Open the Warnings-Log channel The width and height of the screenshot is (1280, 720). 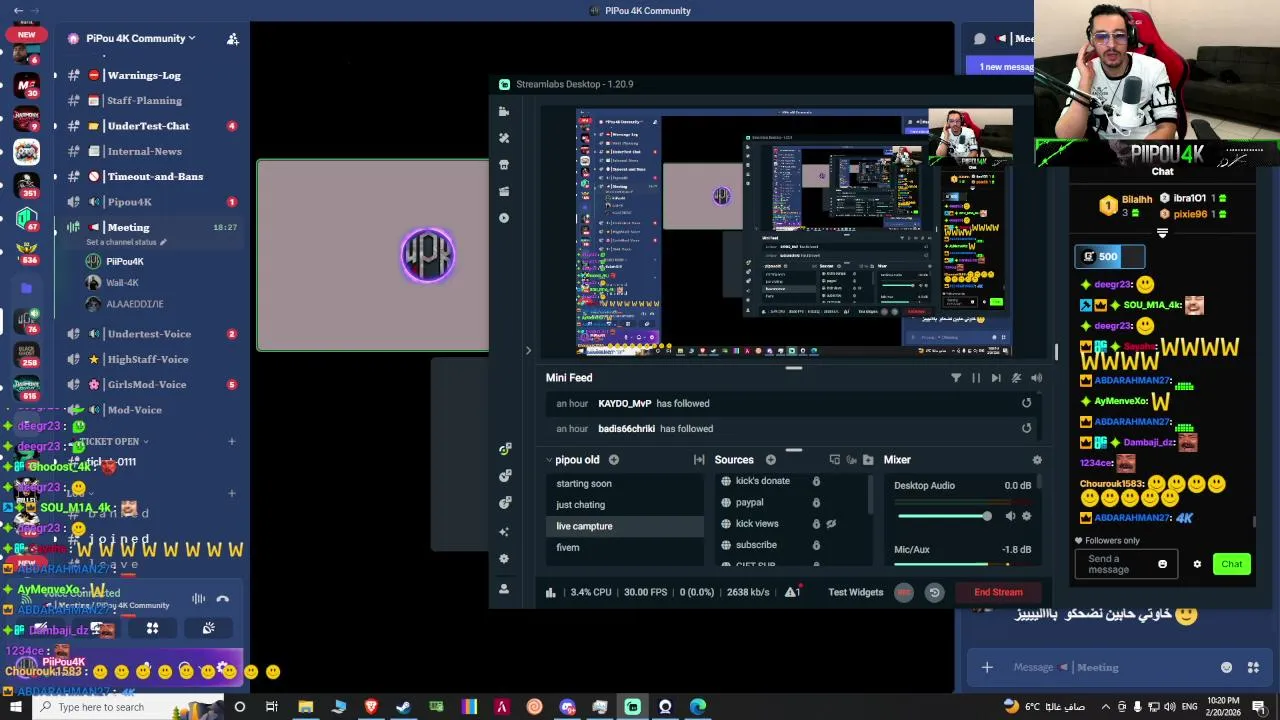144,75
